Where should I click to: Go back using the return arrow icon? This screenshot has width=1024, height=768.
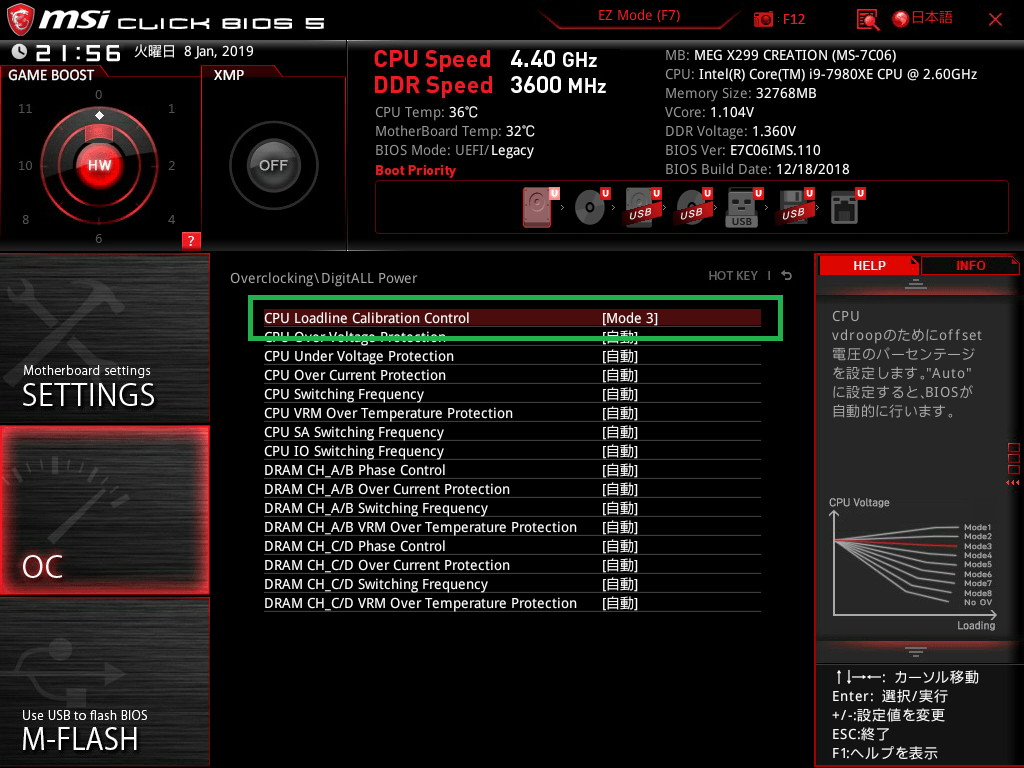click(787, 276)
